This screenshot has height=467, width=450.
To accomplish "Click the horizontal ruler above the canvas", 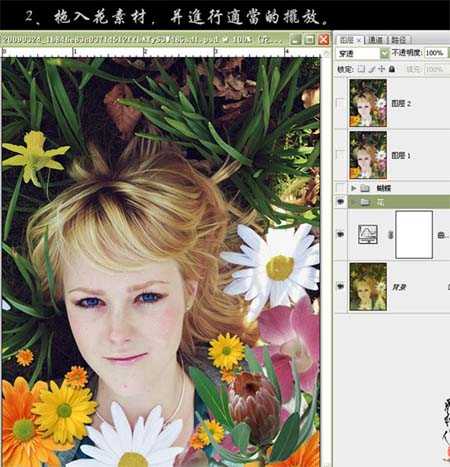I will 162,52.
